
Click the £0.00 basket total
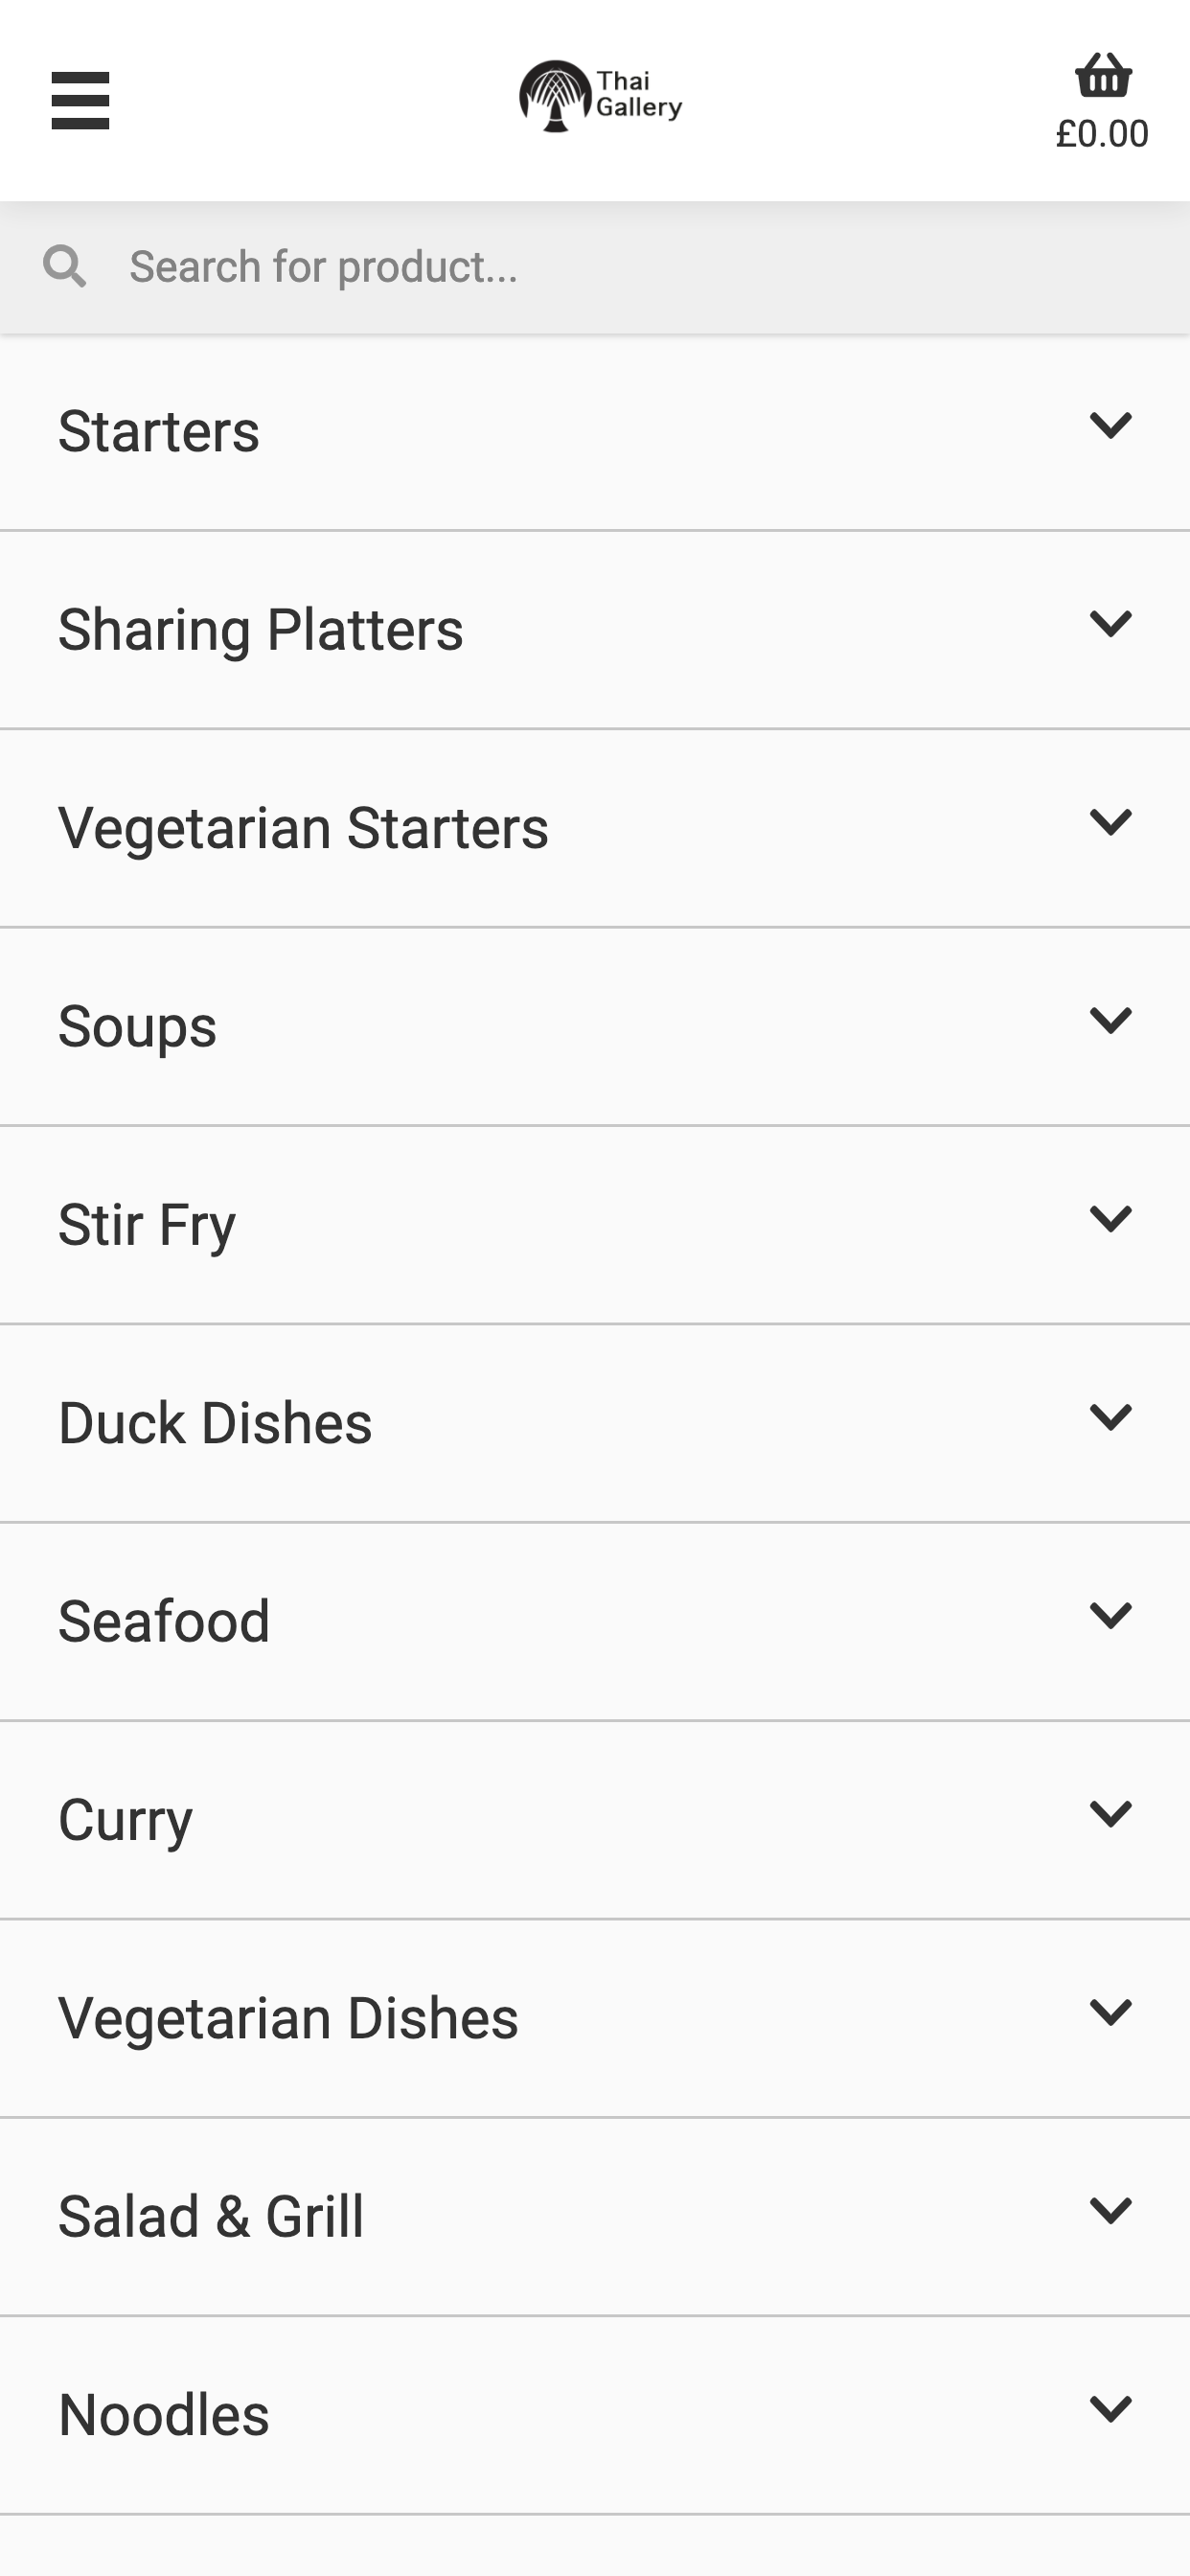(x=1102, y=134)
